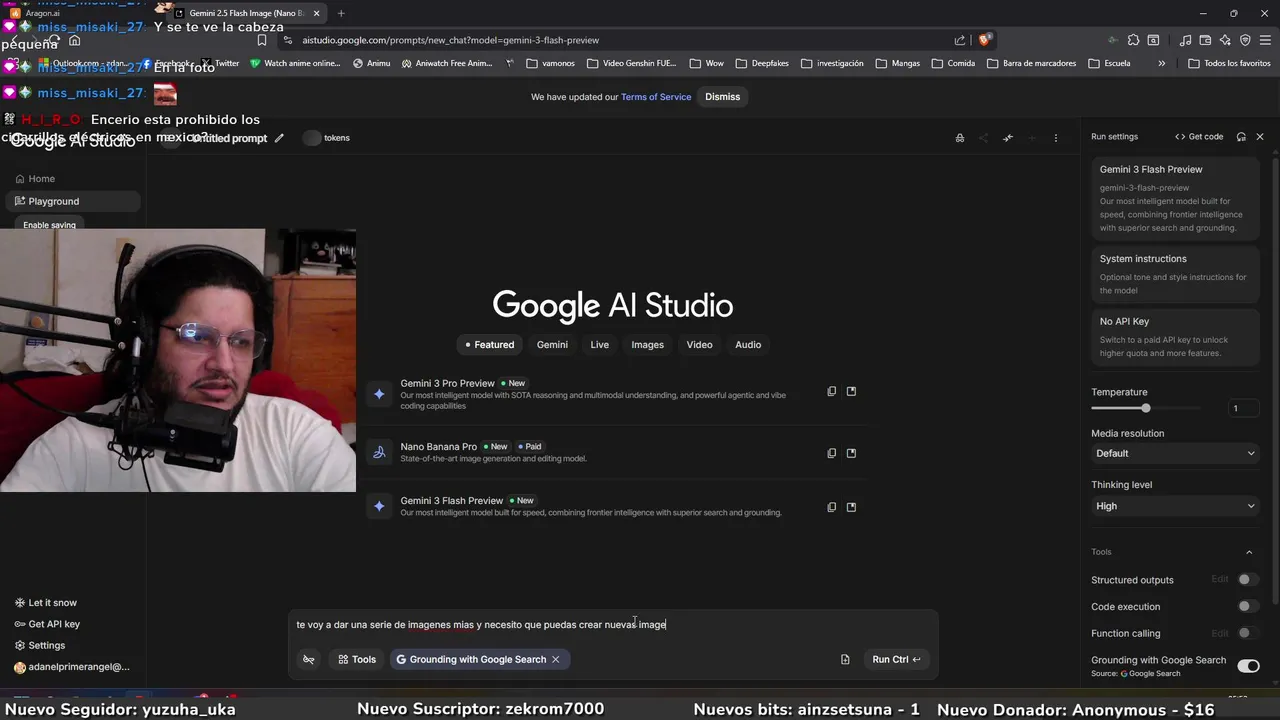Image resolution: width=1280 pixels, height=720 pixels.
Task: Open Playground in sidebar
Action: tap(73, 201)
